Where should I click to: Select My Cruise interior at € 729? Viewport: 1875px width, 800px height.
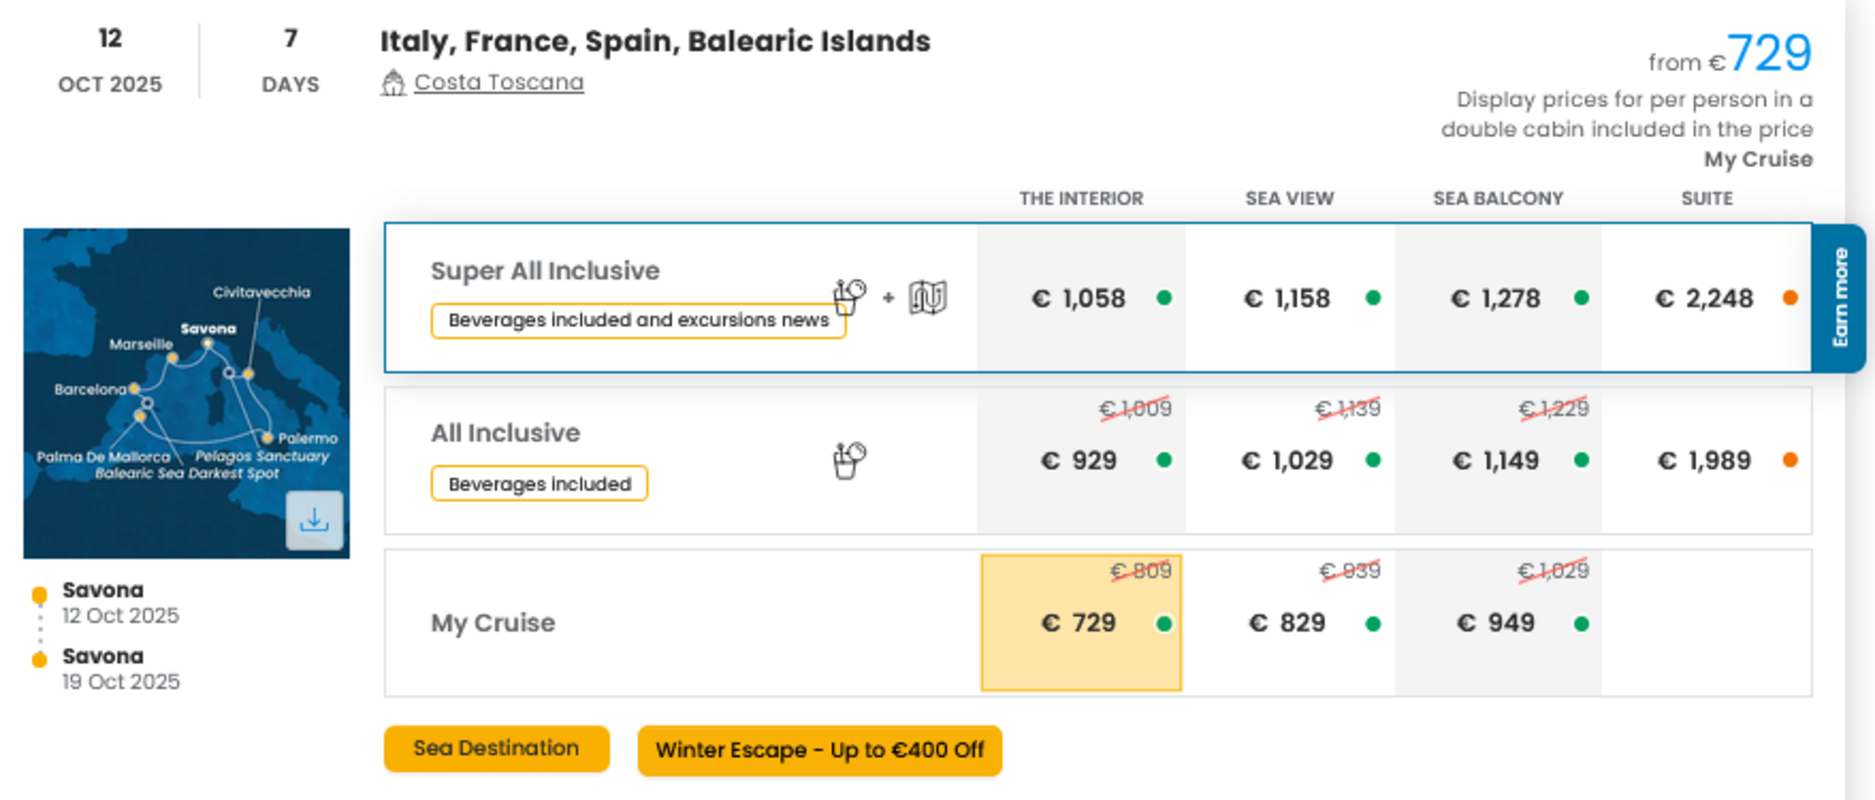(1081, 623)
